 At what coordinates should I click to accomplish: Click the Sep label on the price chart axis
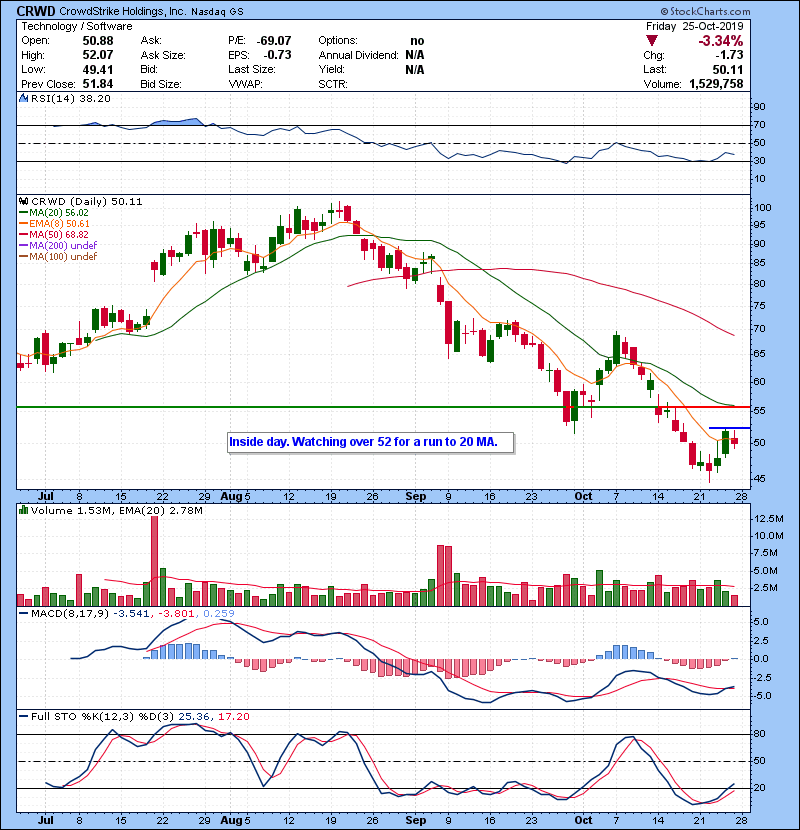pyautogui.click(x=416, y=497)
